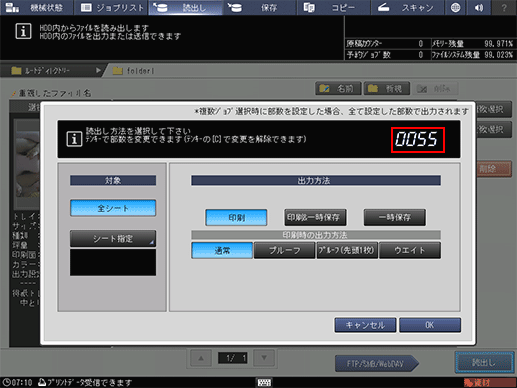Click the info icon in top message area

[x=23, y=32]
